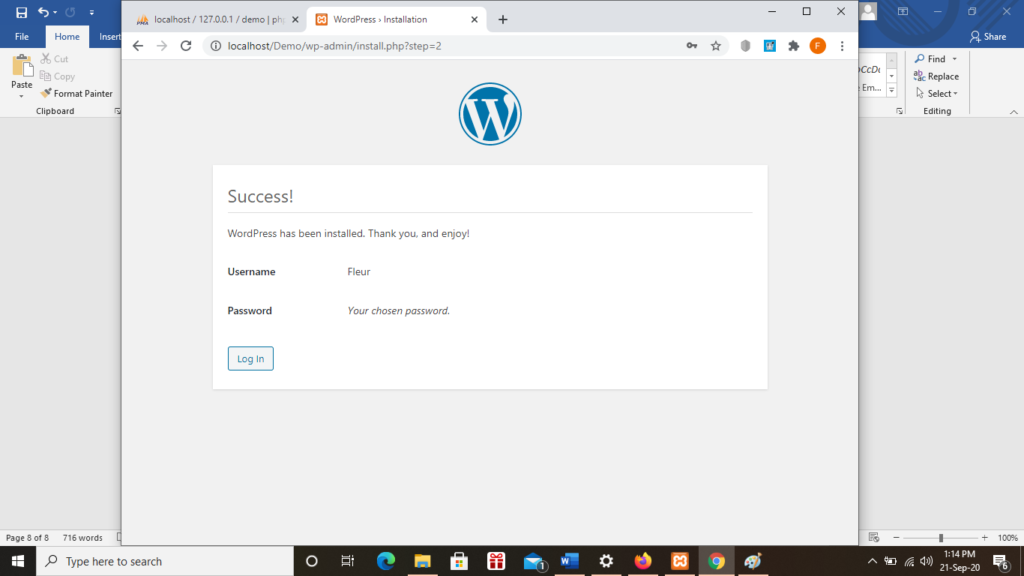Close the localhost phpMyAdmin tab
Viewport: 1024px width, 576px height.
coord(295,20)
